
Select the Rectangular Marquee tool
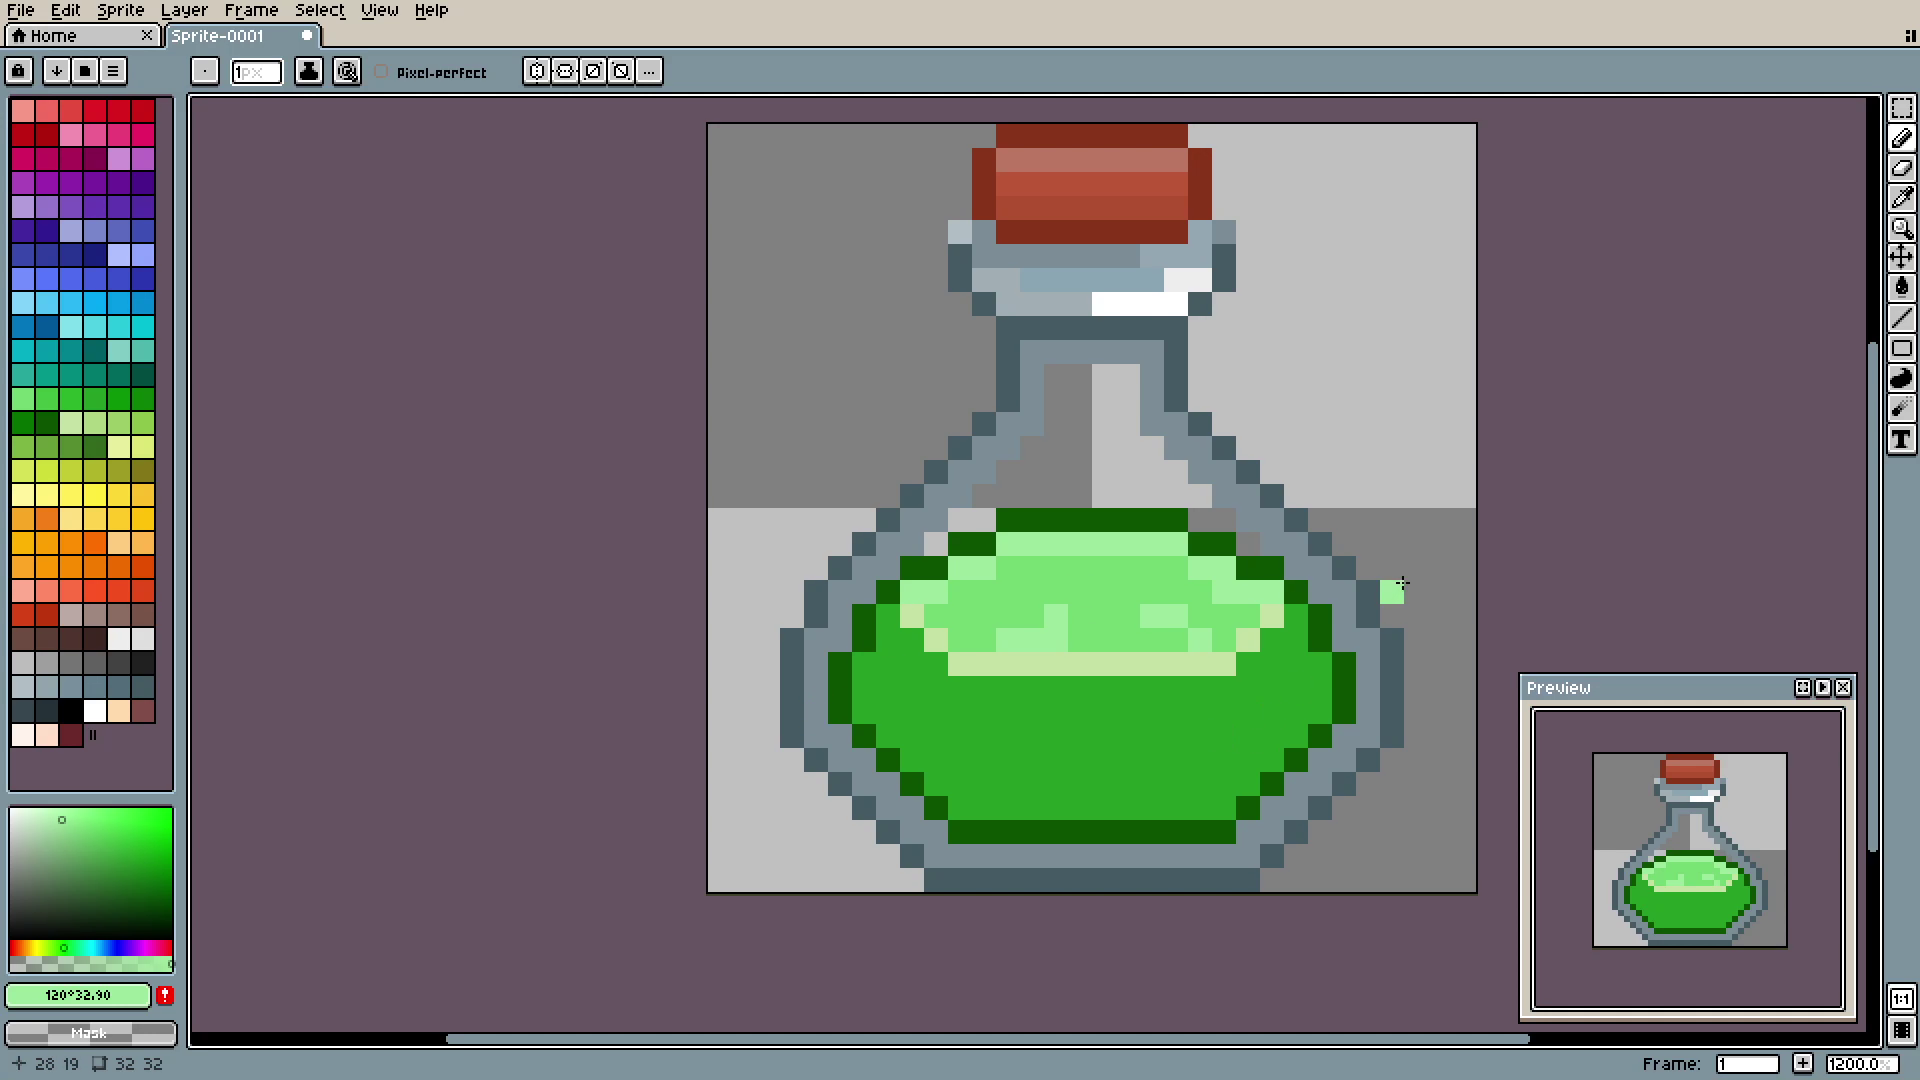click(1901, 108)
